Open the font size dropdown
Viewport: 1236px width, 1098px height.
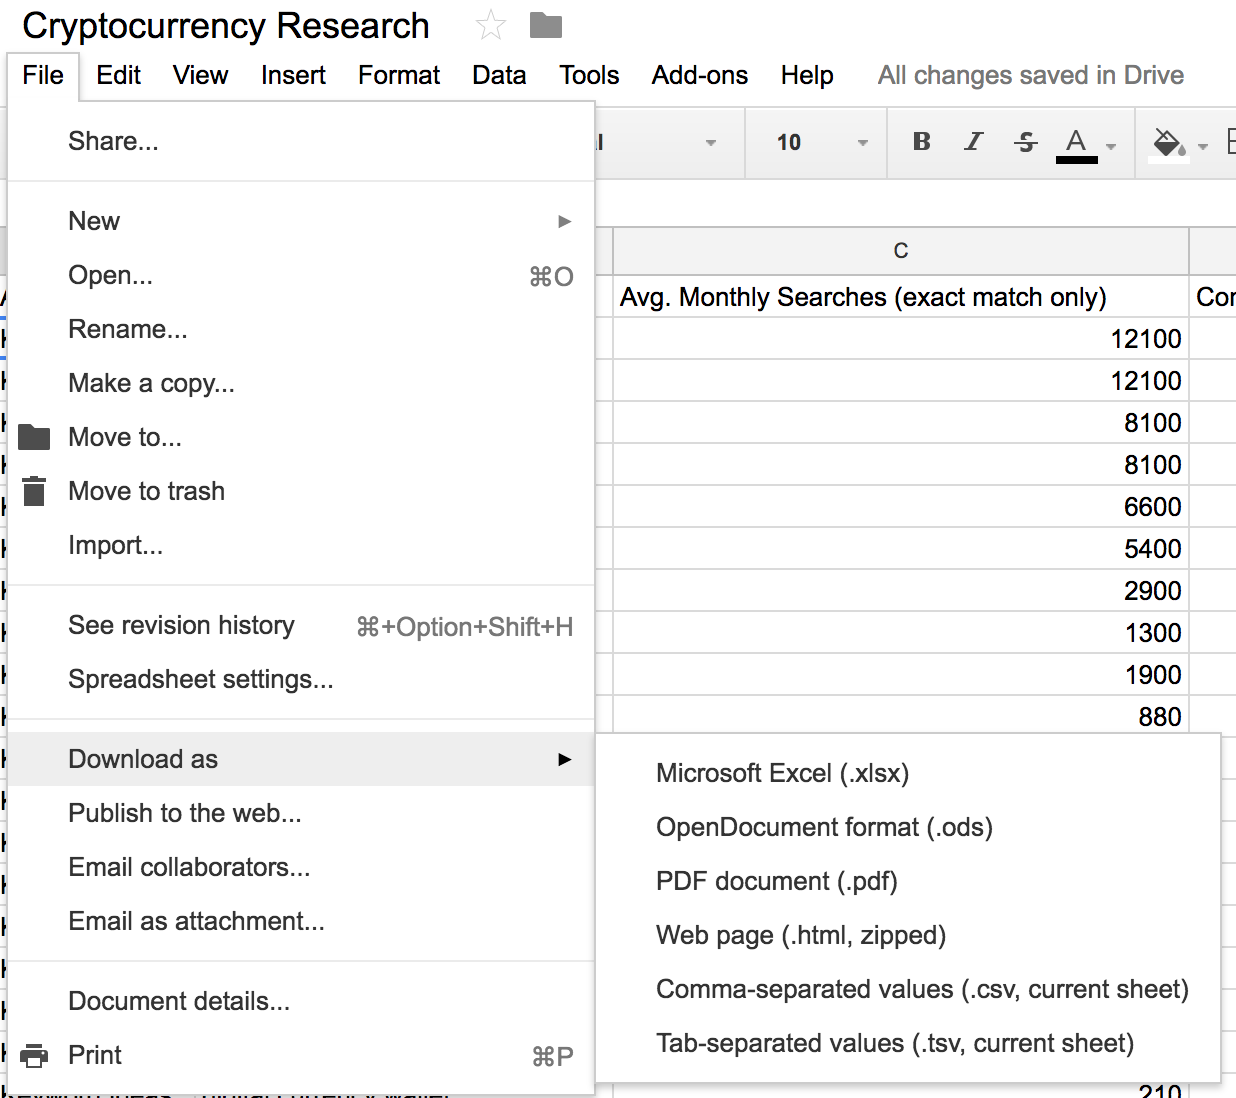[x=815, y=142]
